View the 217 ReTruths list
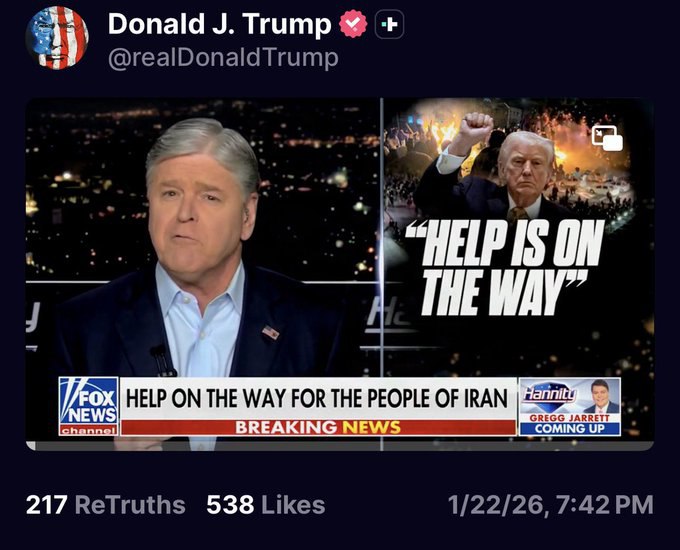 (105, 505)
